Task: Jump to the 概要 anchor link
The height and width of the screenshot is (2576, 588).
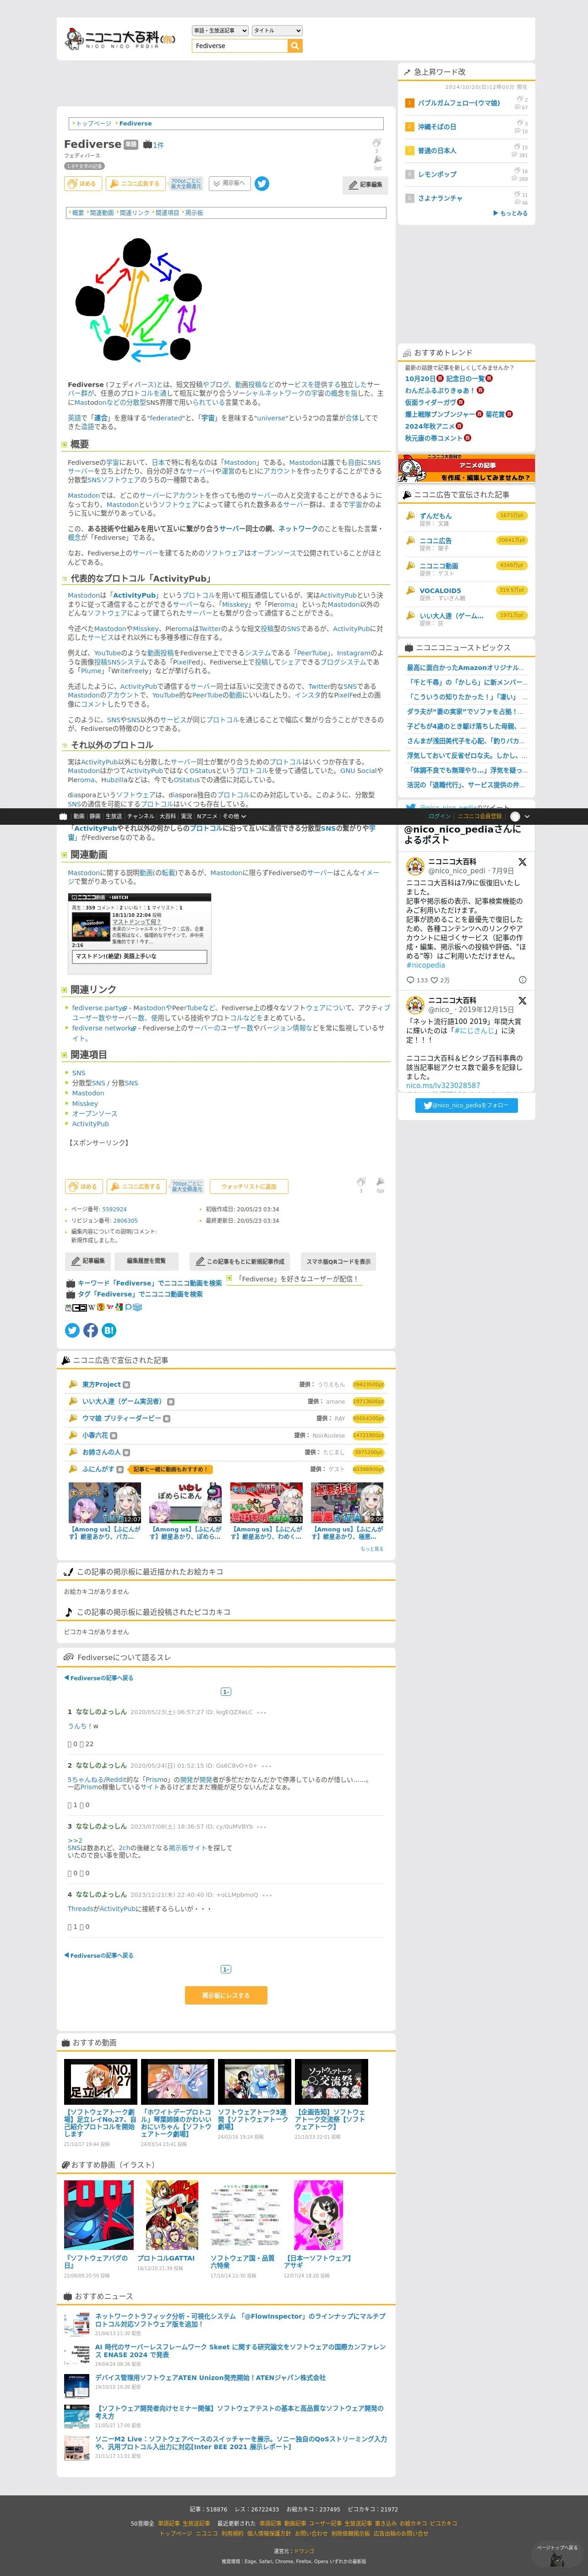Action: 78,213
